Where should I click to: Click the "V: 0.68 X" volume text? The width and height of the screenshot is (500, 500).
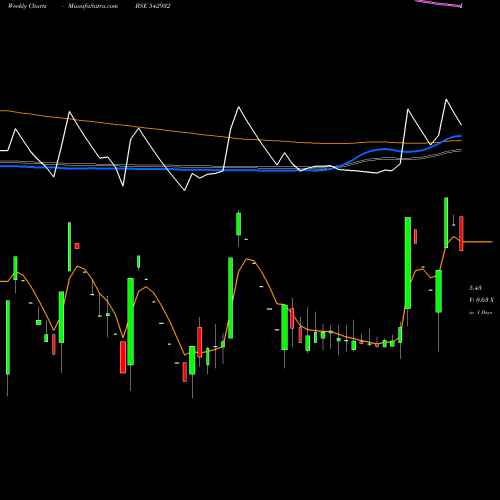[x=481, y=300]
